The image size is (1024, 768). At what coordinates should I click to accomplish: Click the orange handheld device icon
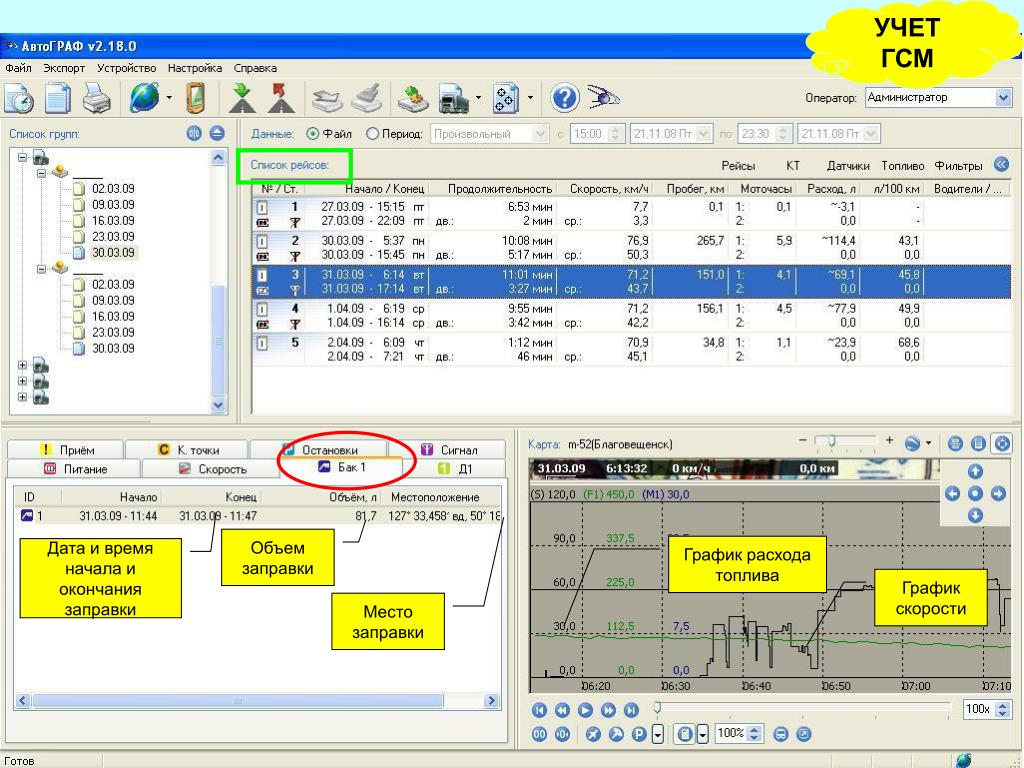(x=196, y=98)
